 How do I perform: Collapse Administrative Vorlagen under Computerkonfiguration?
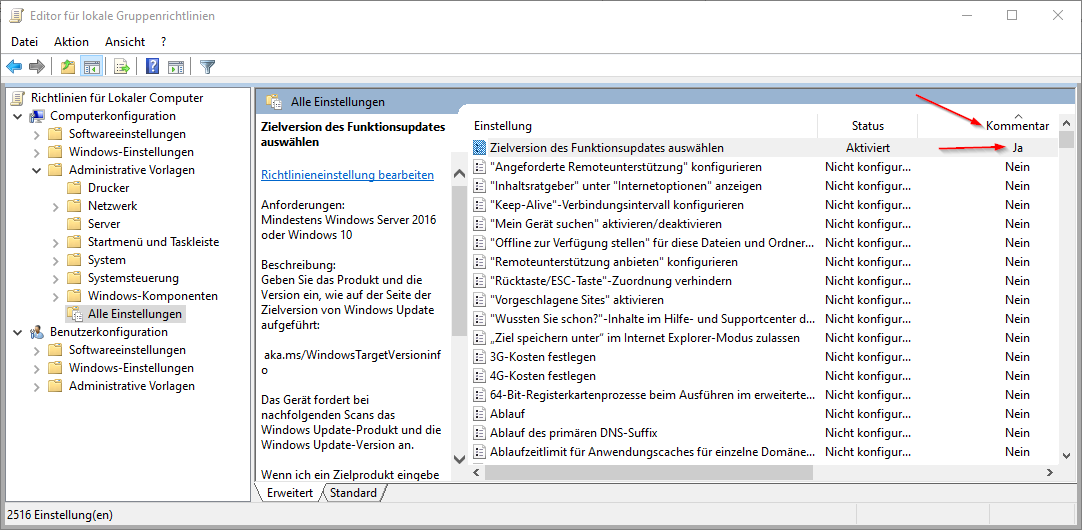coord(36,170)
